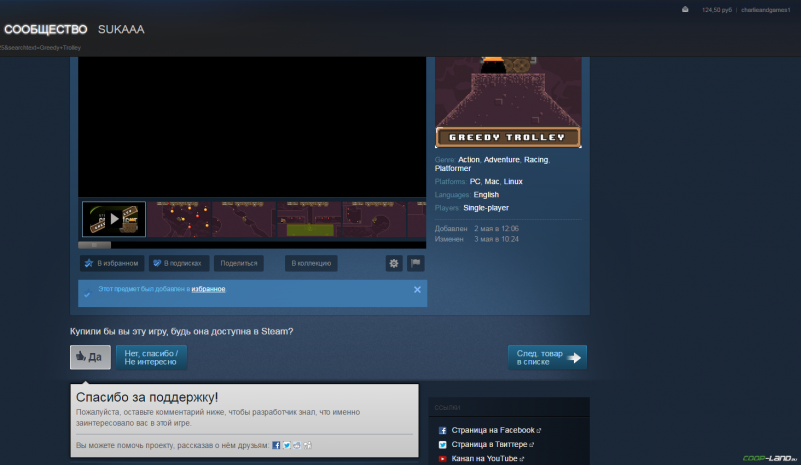This screenshot has height=465, width=801.
Task: Share the project via the Reddit icon
Action: pyautogui.click(x=297, y=446)
